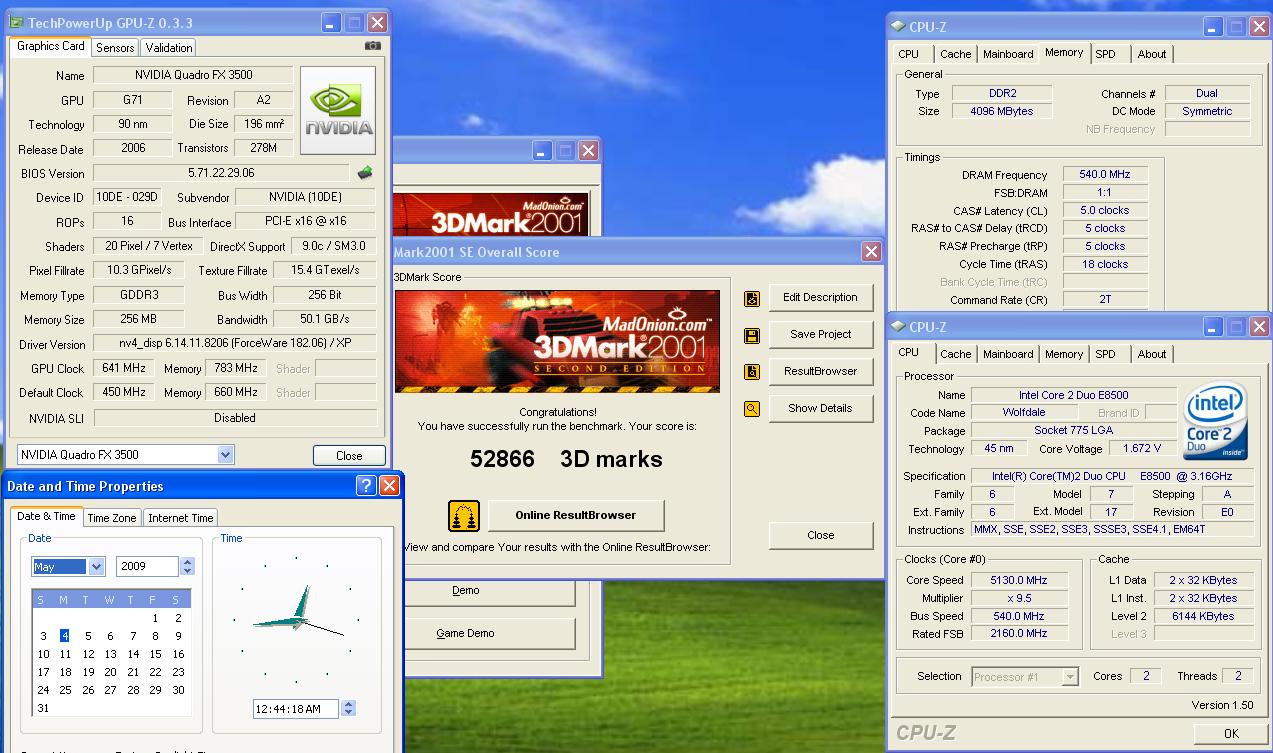Image resolution: width=1273 pixels, height=753 pixels.
Task: Click the Core Speed value 5130.0 MHz
Action: click(x=1019, y=580)
